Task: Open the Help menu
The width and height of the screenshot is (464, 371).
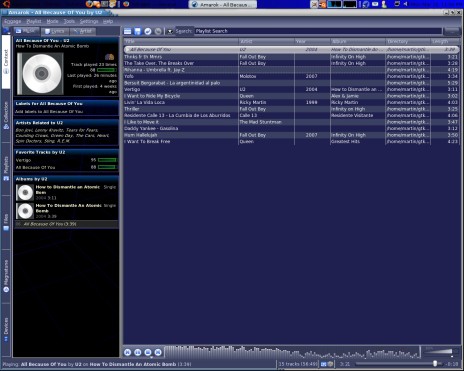Action: 108,21
